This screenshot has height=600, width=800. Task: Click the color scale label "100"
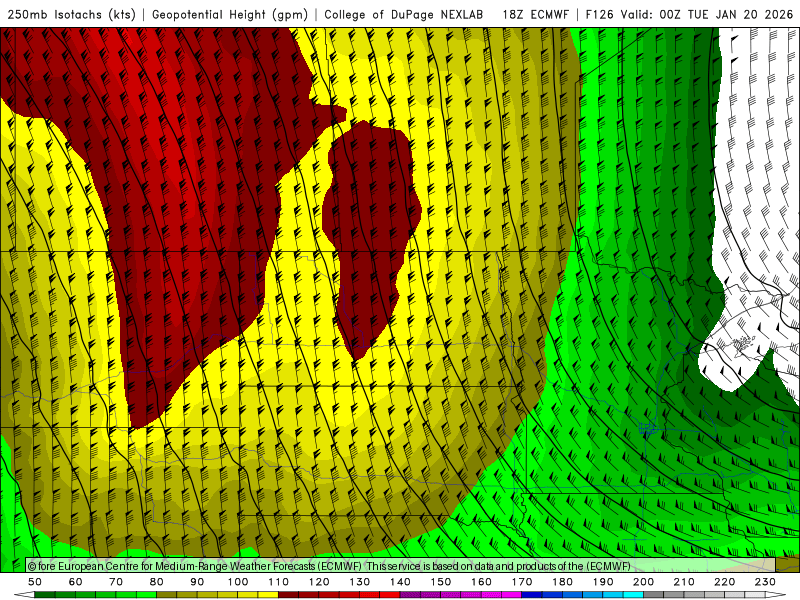(238, 582)
